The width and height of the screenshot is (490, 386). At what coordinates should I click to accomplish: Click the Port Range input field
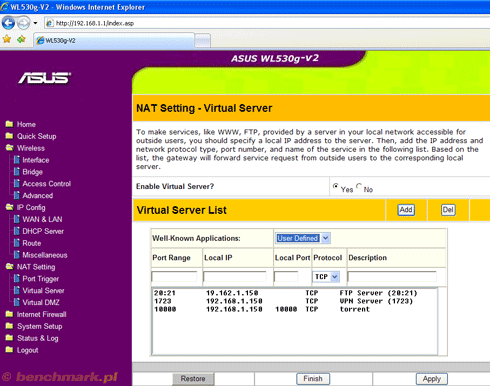click(x=174, y=277)
